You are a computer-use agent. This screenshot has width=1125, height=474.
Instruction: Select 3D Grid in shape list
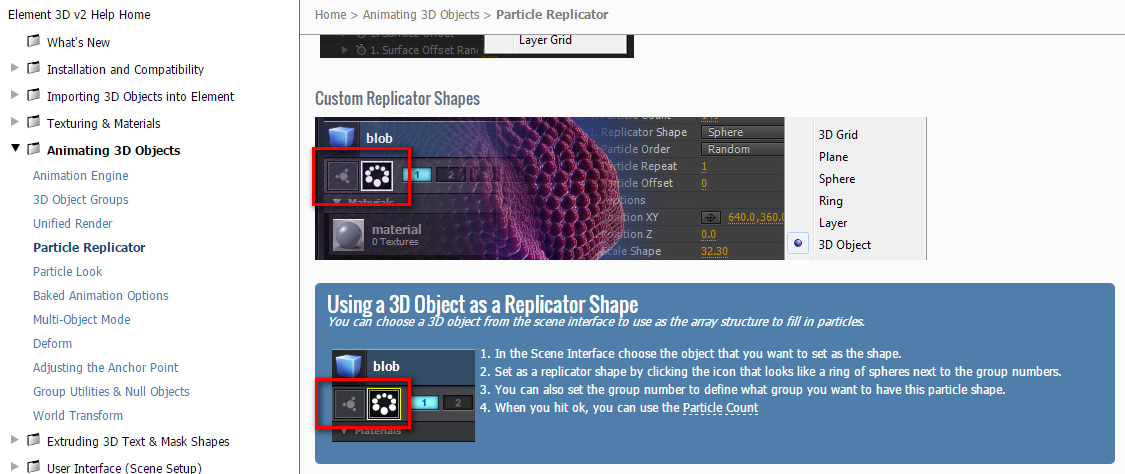(838, 135)
